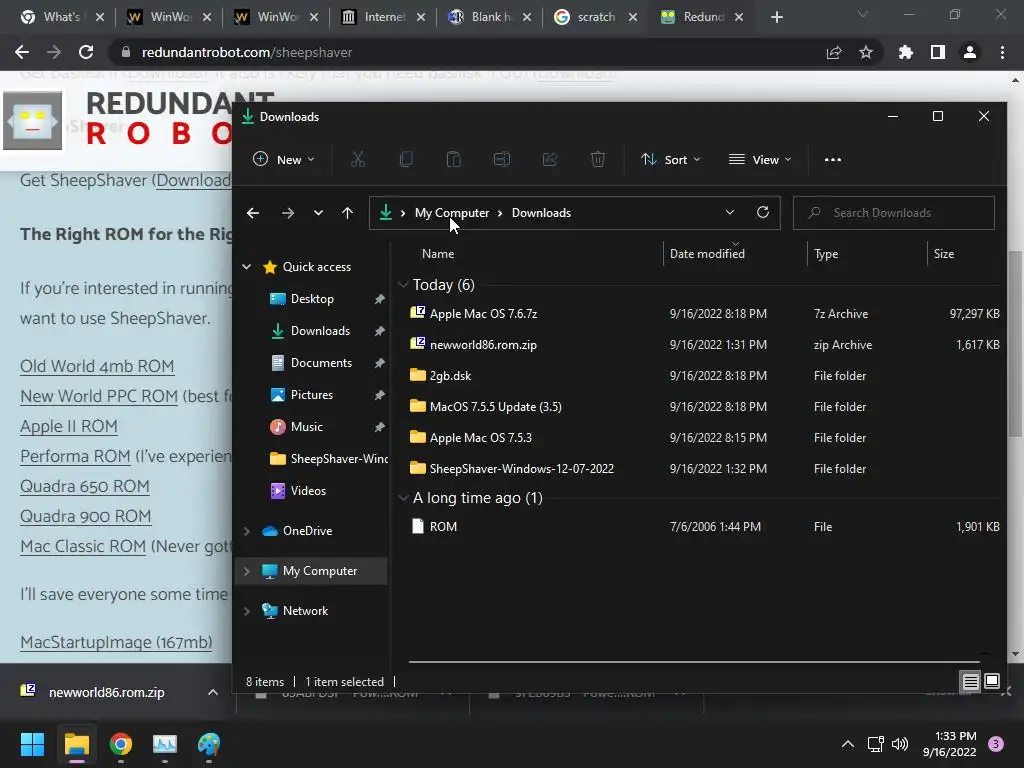Click the Cut scissors icon in Explorer toolbar
This screenshot has width=1024, height=768.
tap(358, 159)
